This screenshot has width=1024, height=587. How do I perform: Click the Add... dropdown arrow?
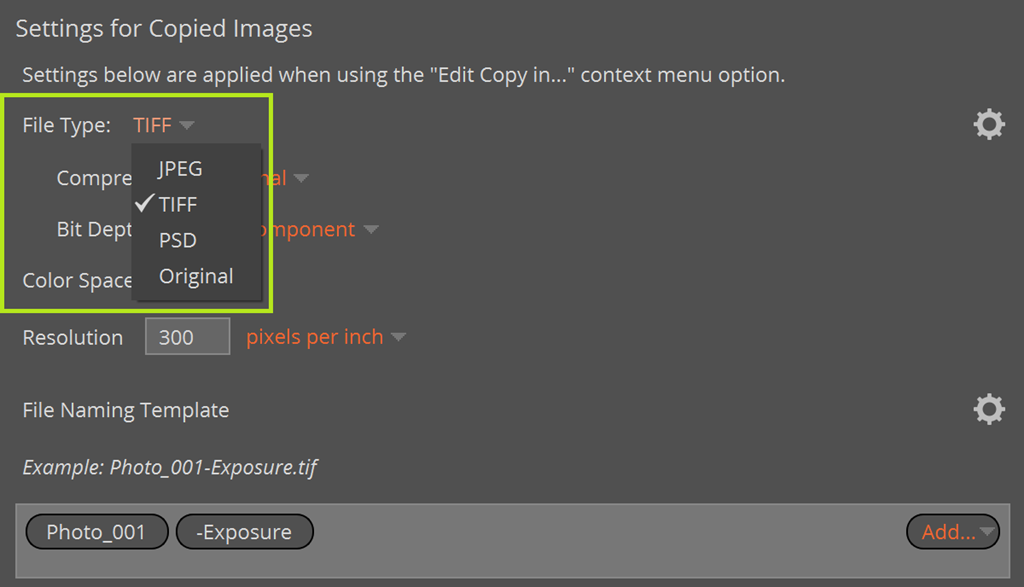tap(988, 532)
